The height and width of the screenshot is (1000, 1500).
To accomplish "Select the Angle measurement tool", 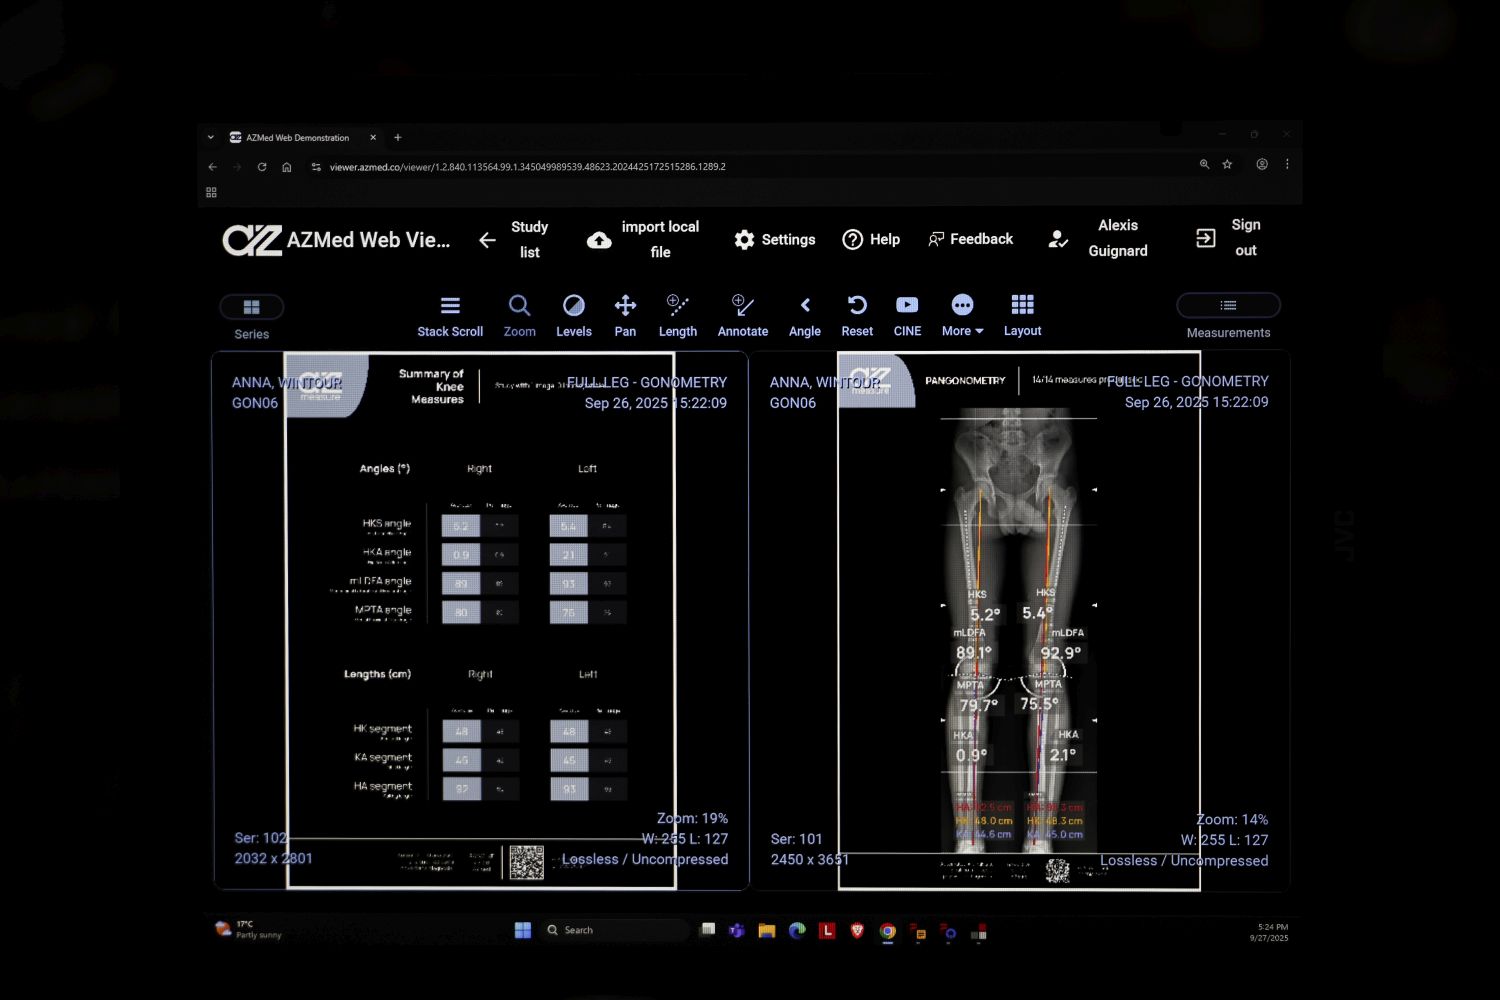I will 804,315.
